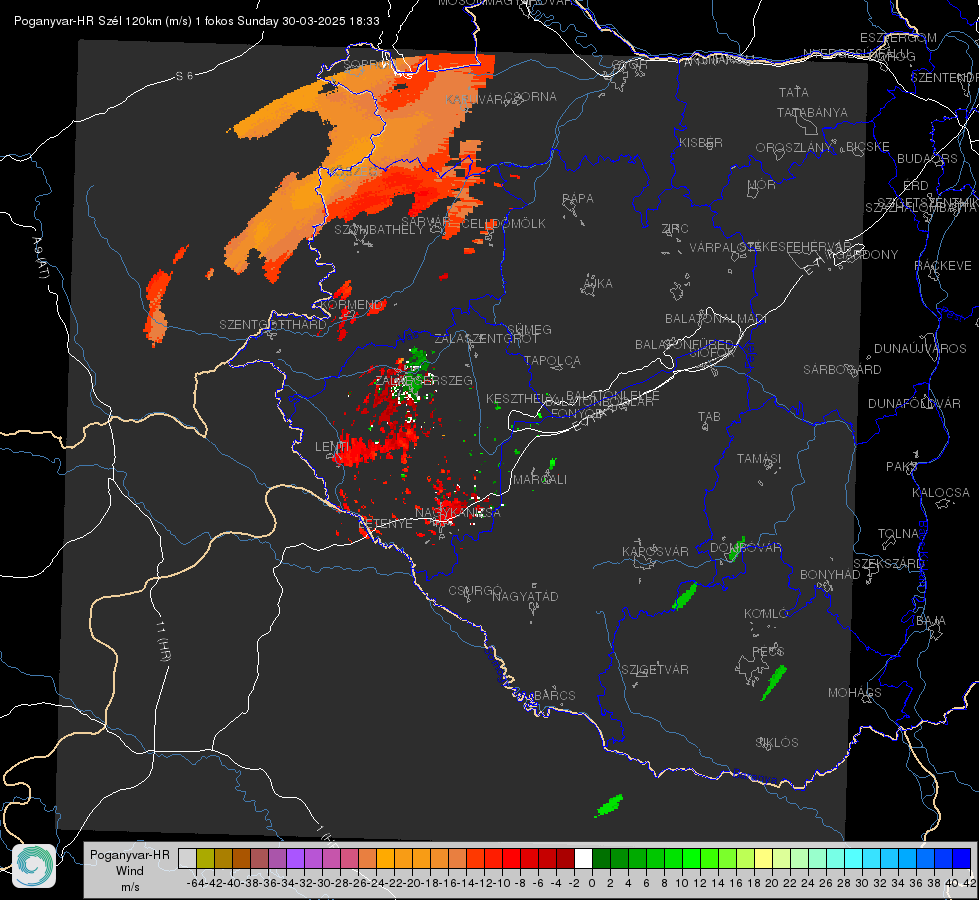Click the ZIRC city label
The image size is (979, 900).
pos(675,229)
